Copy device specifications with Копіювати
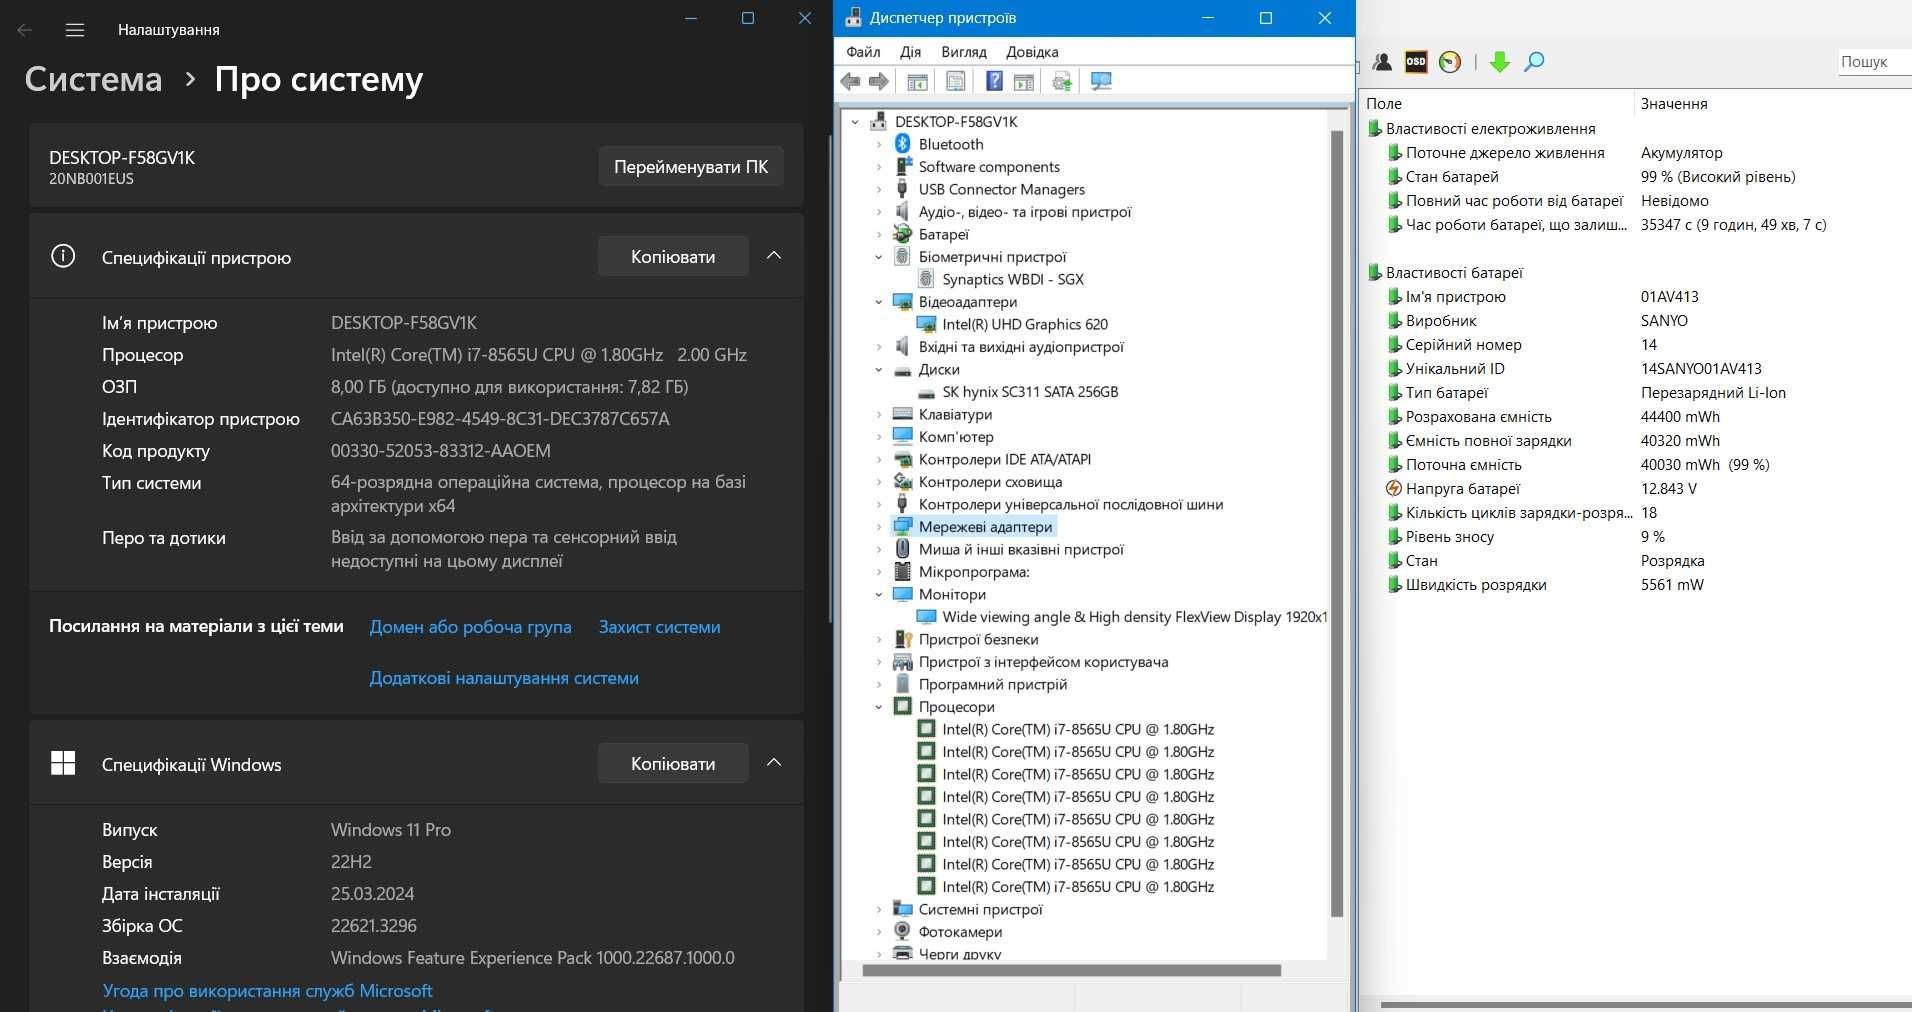This screenshot has height=1012, width=1912. click(673, 257)
